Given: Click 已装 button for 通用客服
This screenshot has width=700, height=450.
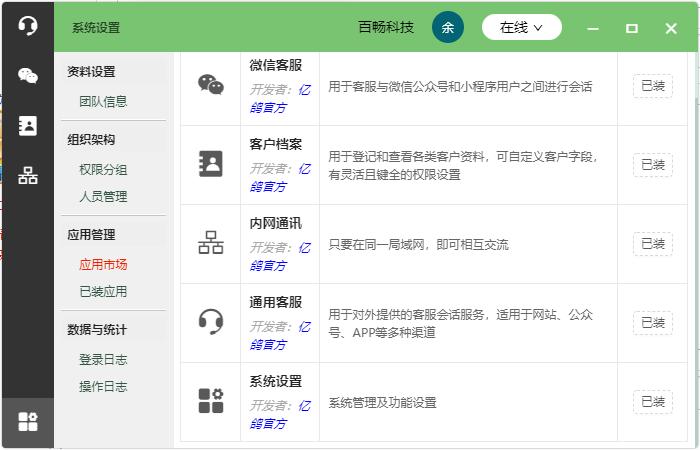Looking at the screenshot, I should [x=653, y=323].
